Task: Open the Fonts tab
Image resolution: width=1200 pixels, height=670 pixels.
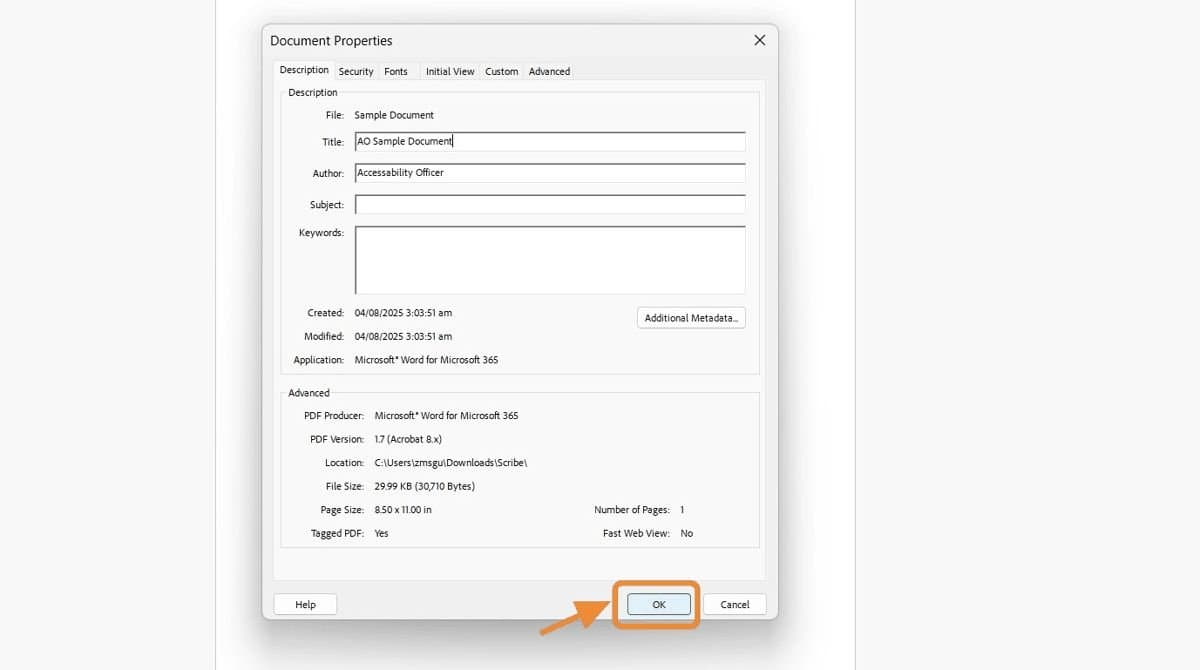Action: coord(396,71)
